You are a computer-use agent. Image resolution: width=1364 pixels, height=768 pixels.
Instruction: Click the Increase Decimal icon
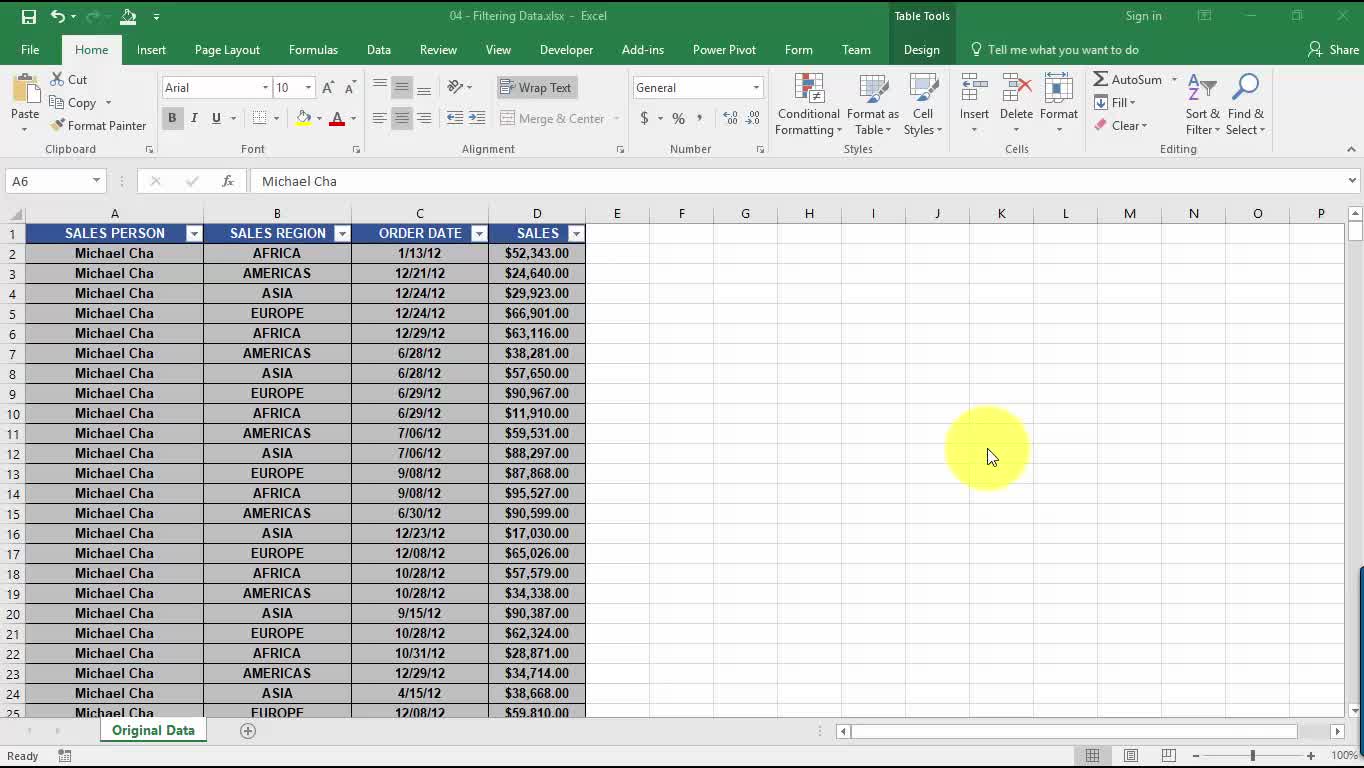[x=730, y=118]
